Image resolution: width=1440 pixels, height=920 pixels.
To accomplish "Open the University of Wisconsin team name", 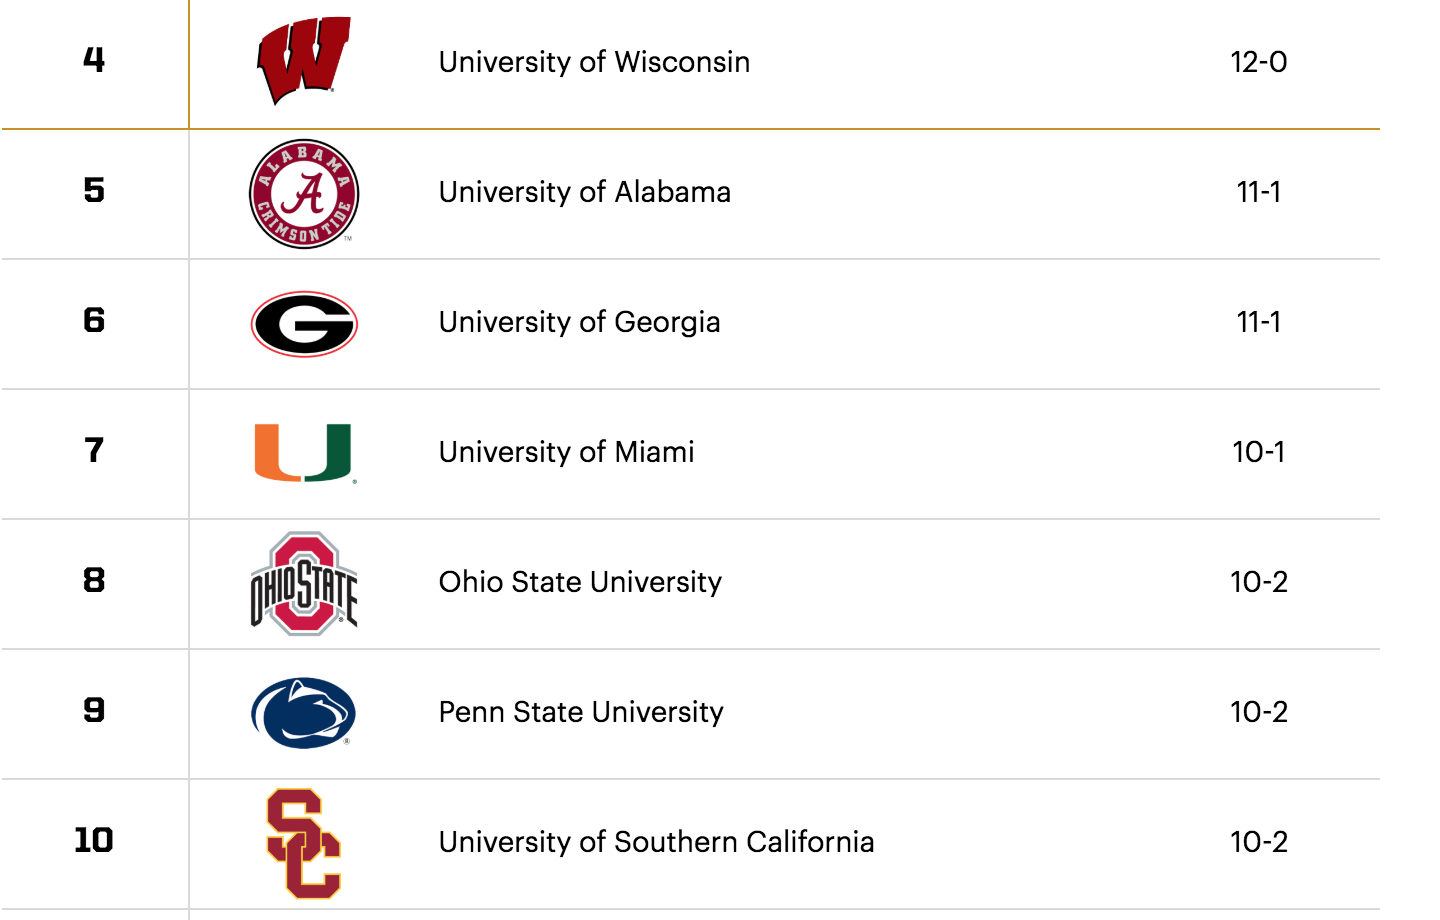I will (x=594, y=62).
